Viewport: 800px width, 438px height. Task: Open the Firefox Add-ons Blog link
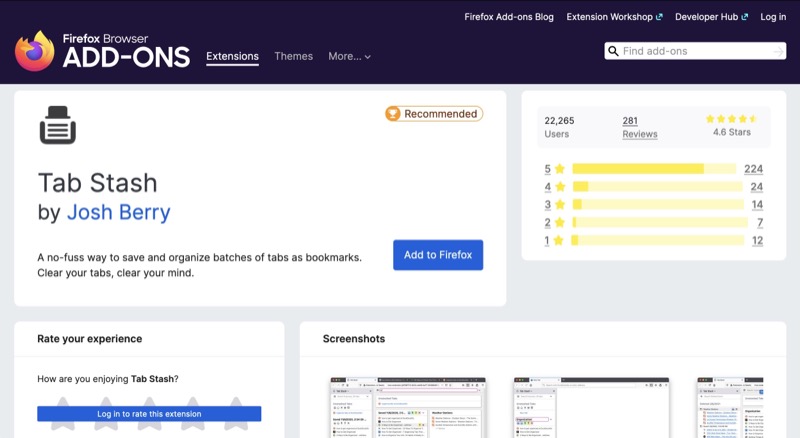pos(509,17)
